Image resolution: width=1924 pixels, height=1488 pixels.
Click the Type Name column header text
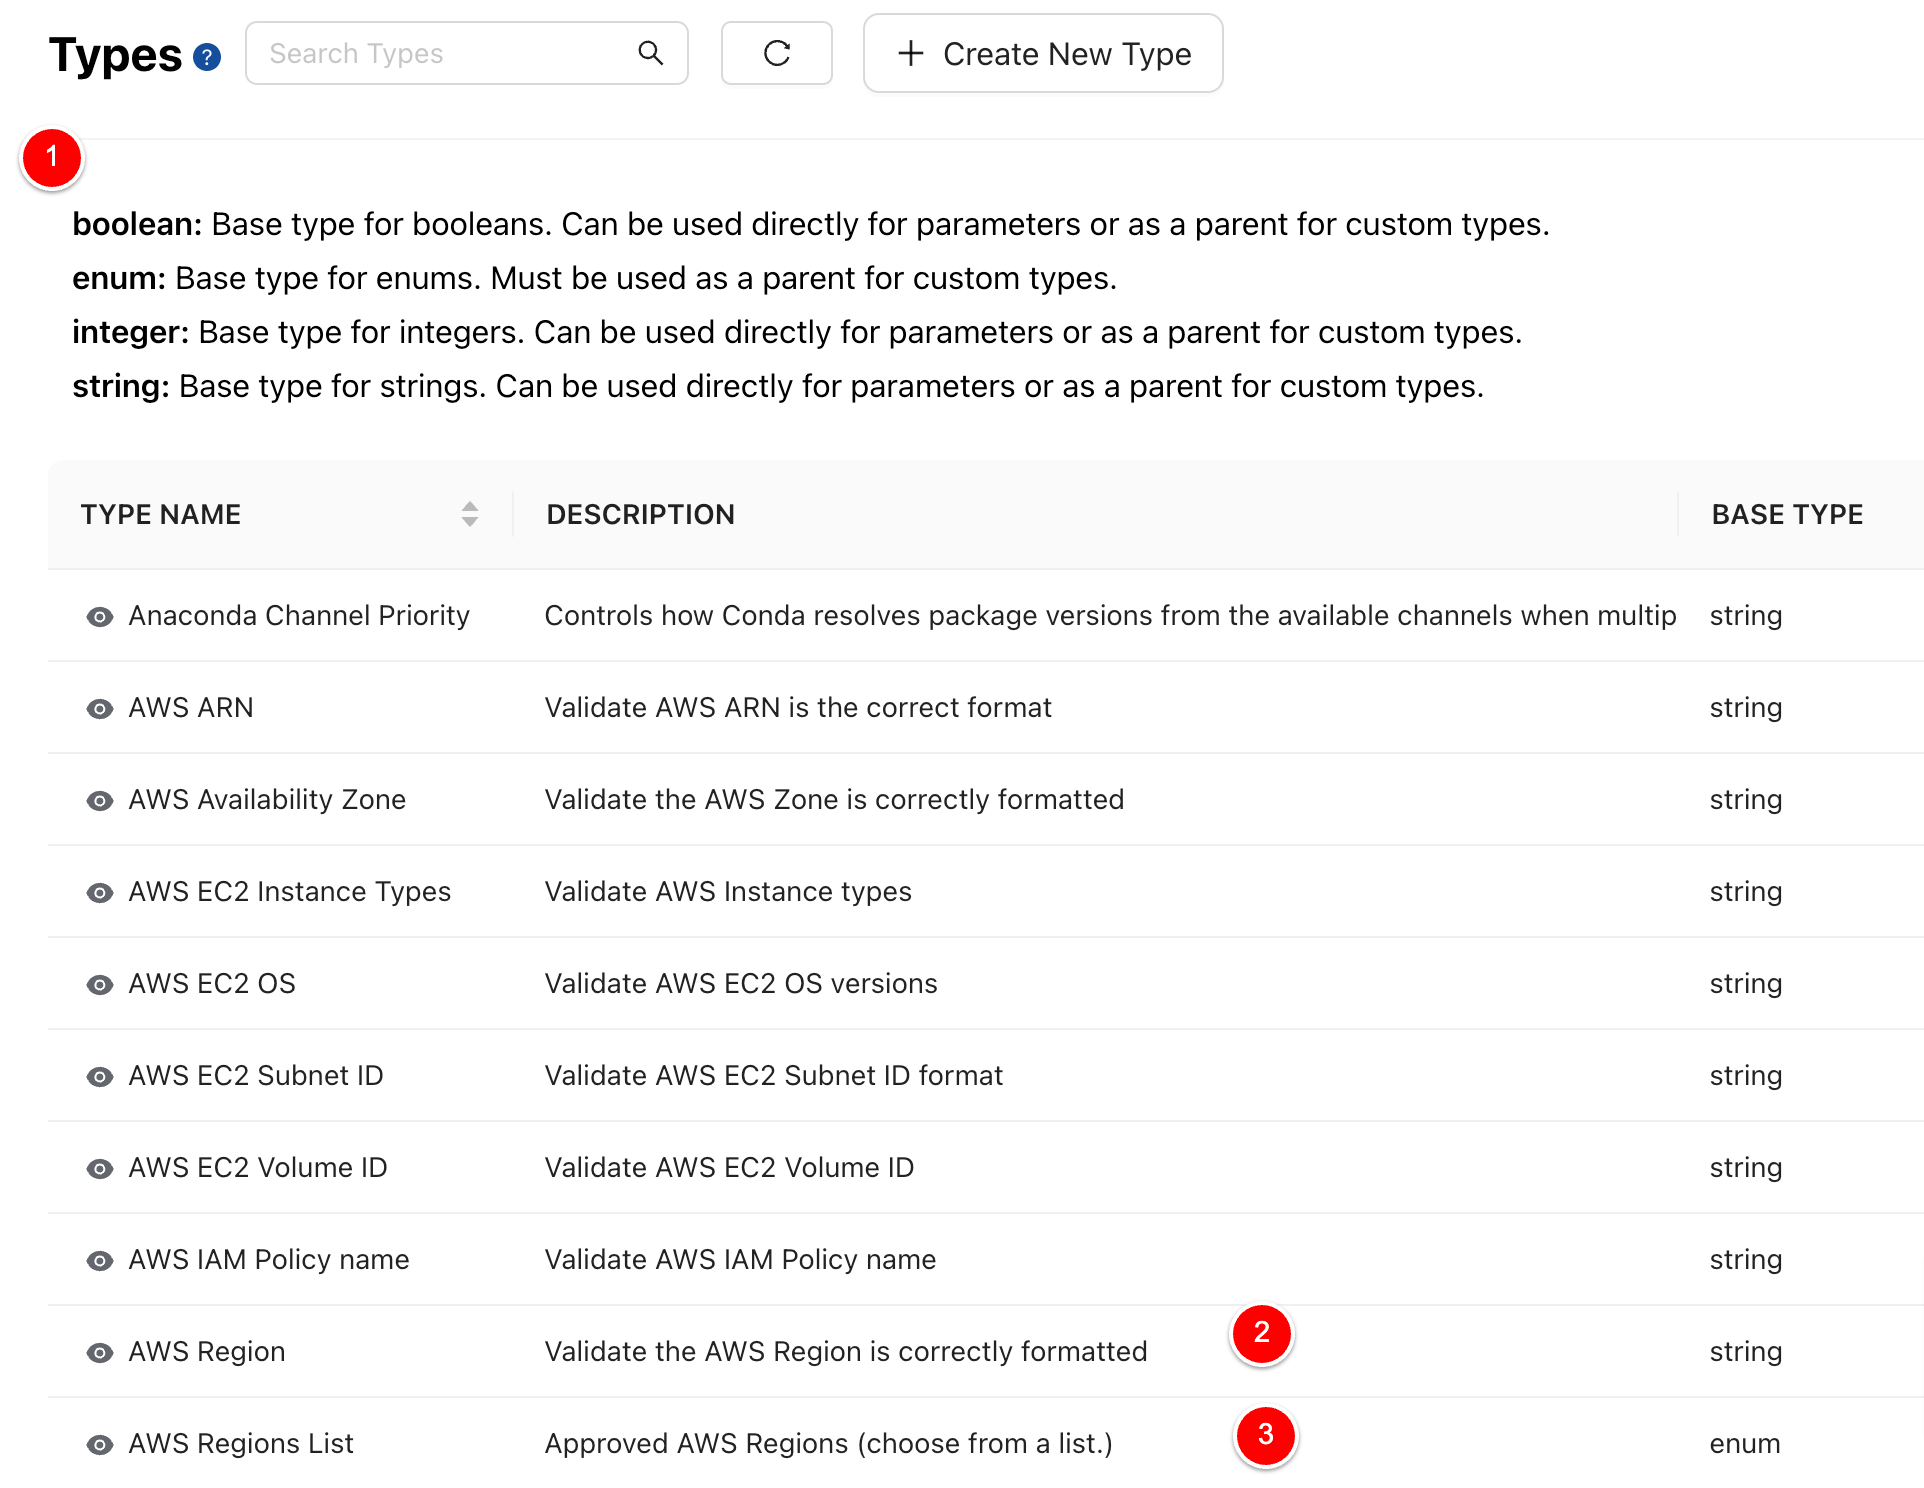(x=161, y=514)
